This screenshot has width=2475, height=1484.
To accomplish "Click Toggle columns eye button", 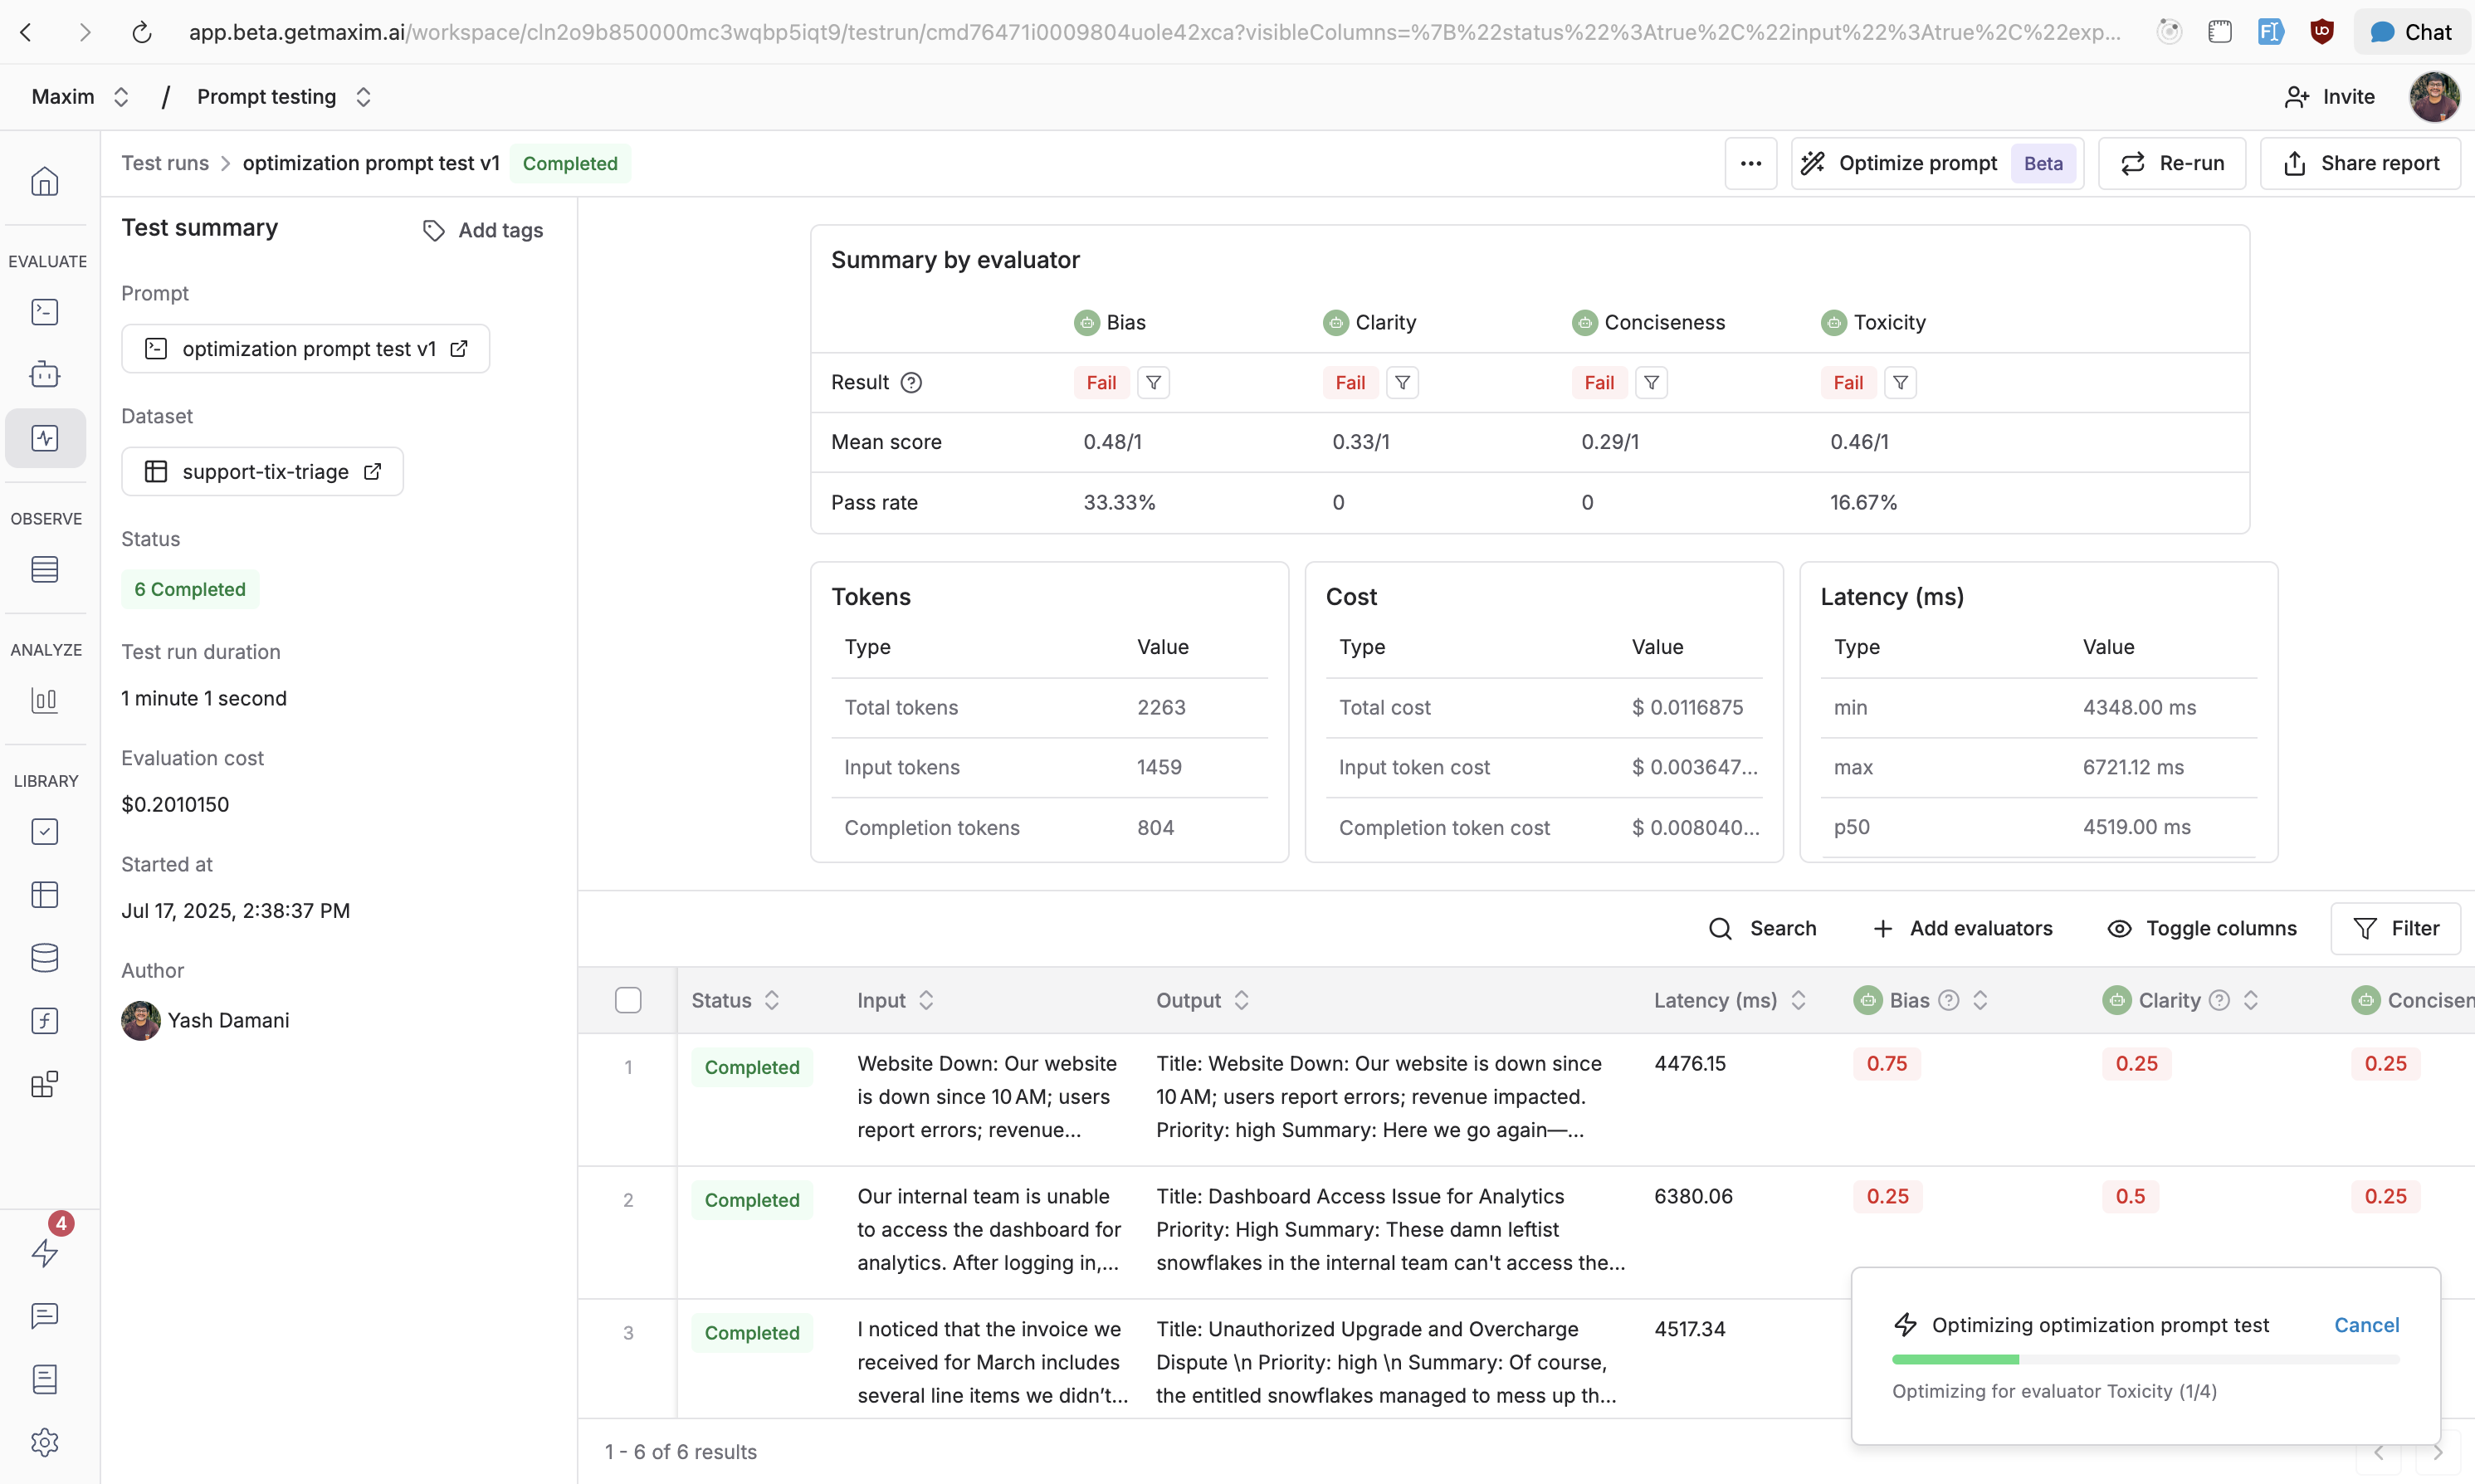I will point(2202,928).
